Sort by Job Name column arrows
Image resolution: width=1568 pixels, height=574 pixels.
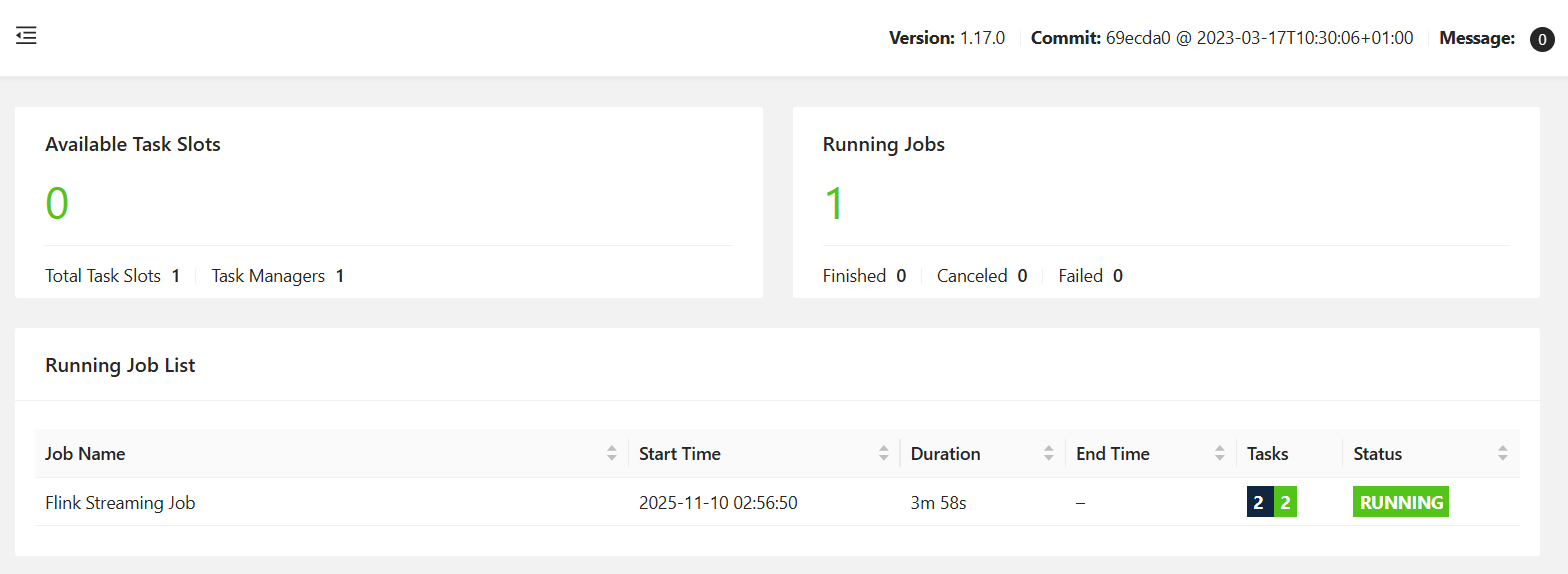(611, 454)
